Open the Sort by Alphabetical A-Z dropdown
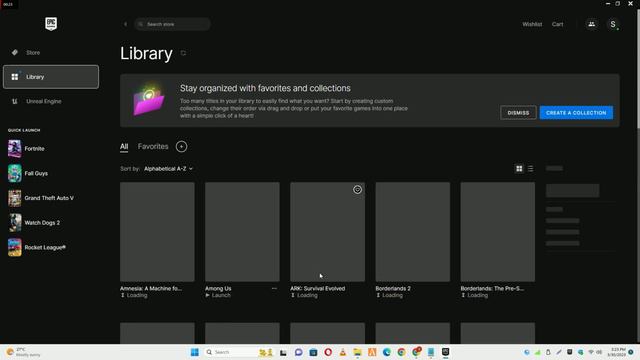Viewport: 640px width, 360px height. pos(168,169)
